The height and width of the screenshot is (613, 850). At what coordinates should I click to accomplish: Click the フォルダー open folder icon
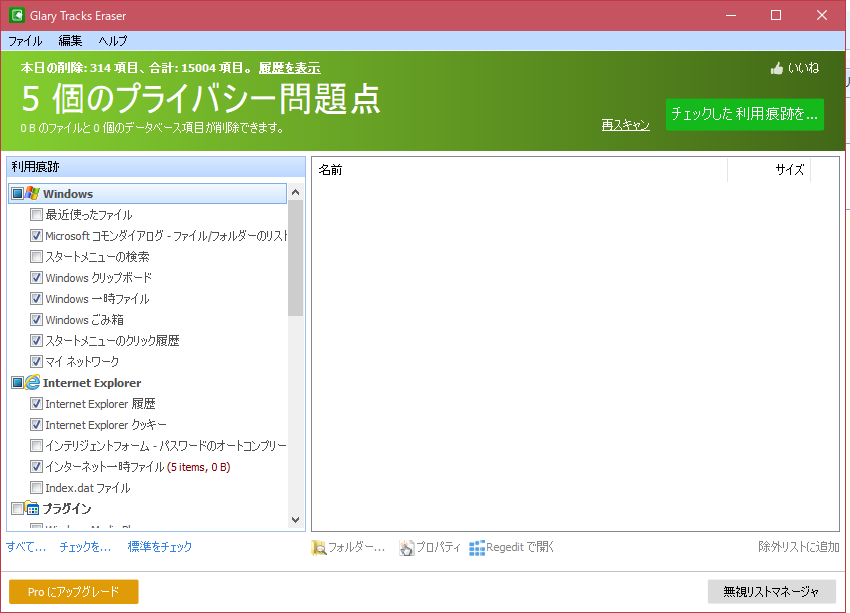[x=319, y=548]
